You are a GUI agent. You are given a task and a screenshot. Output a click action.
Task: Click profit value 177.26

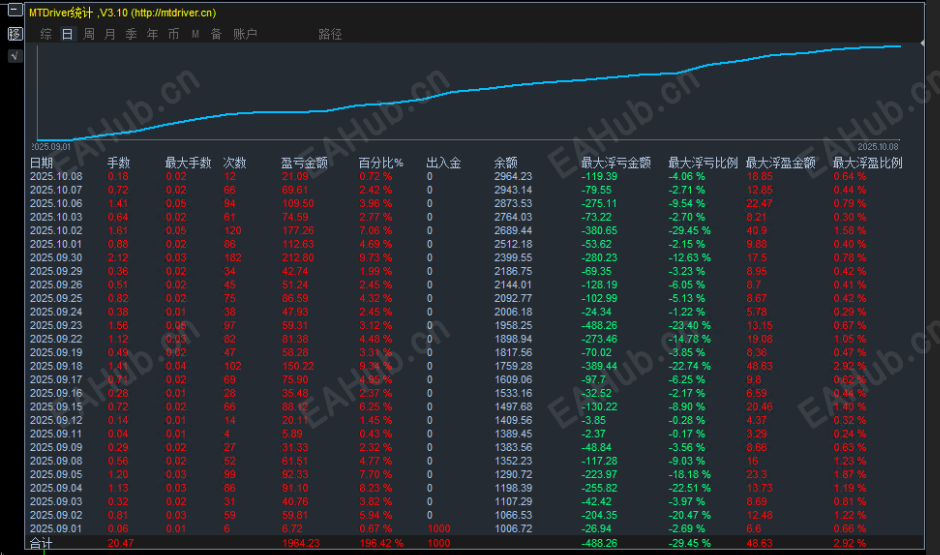[x=298, y=231]
